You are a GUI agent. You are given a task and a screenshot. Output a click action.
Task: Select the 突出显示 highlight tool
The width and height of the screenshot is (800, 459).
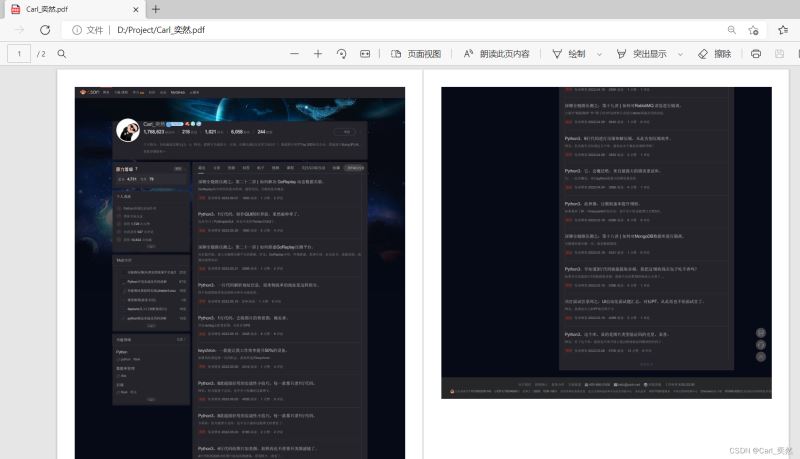tap(641, 54)
